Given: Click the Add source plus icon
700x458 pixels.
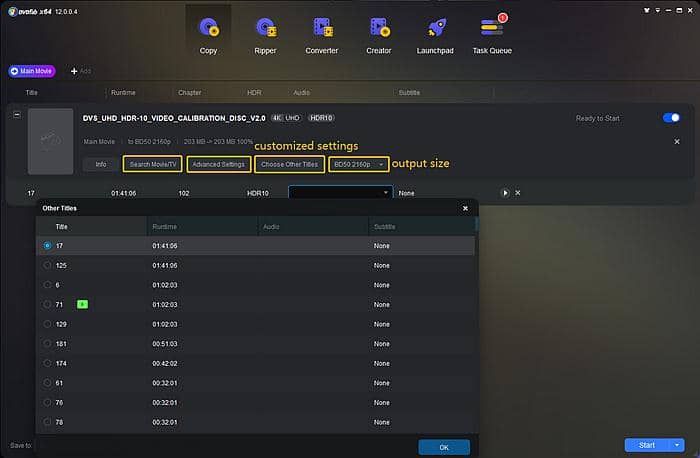Looking at the screenshot, I should tap(74, 71).
